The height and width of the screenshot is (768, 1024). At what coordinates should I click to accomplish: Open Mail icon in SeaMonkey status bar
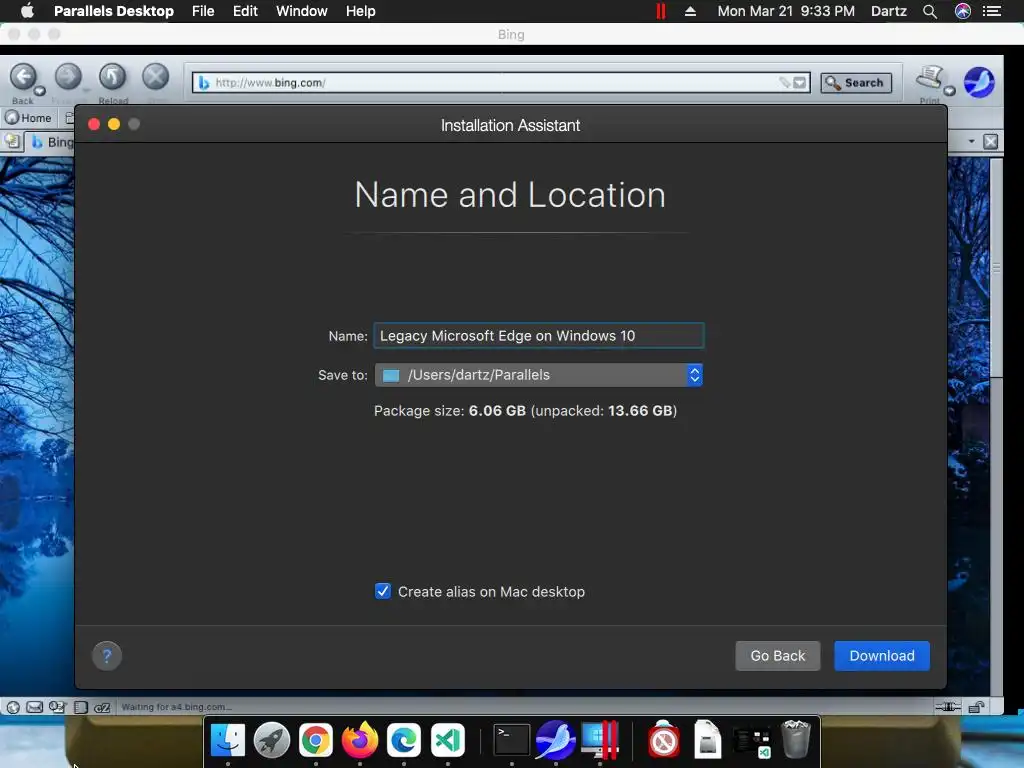(35, 707)
